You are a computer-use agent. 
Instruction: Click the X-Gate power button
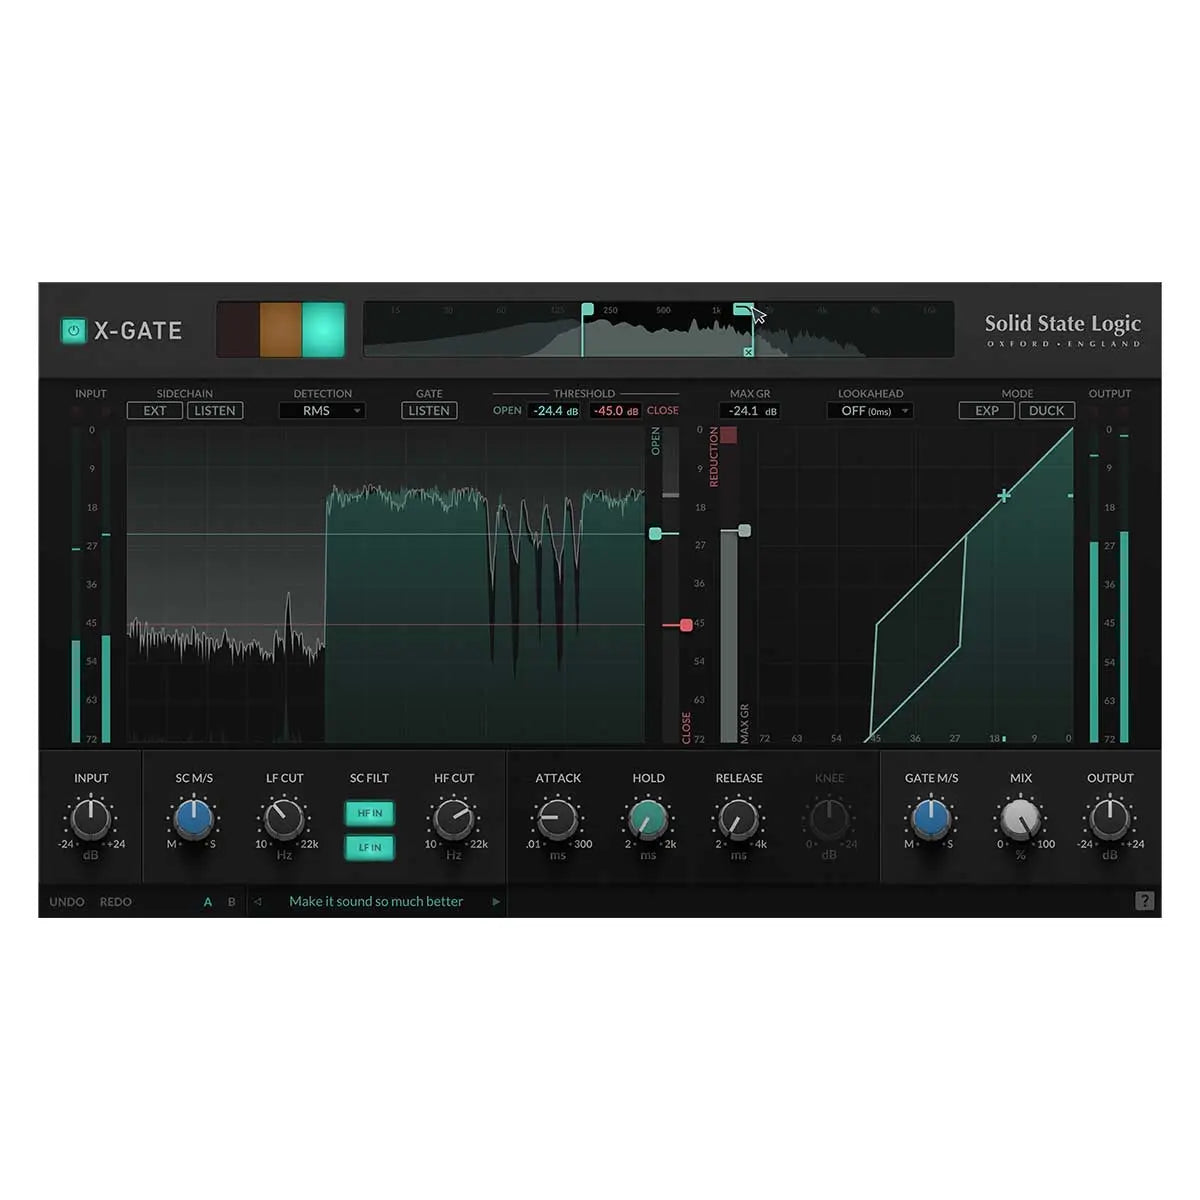coord(71,331)
